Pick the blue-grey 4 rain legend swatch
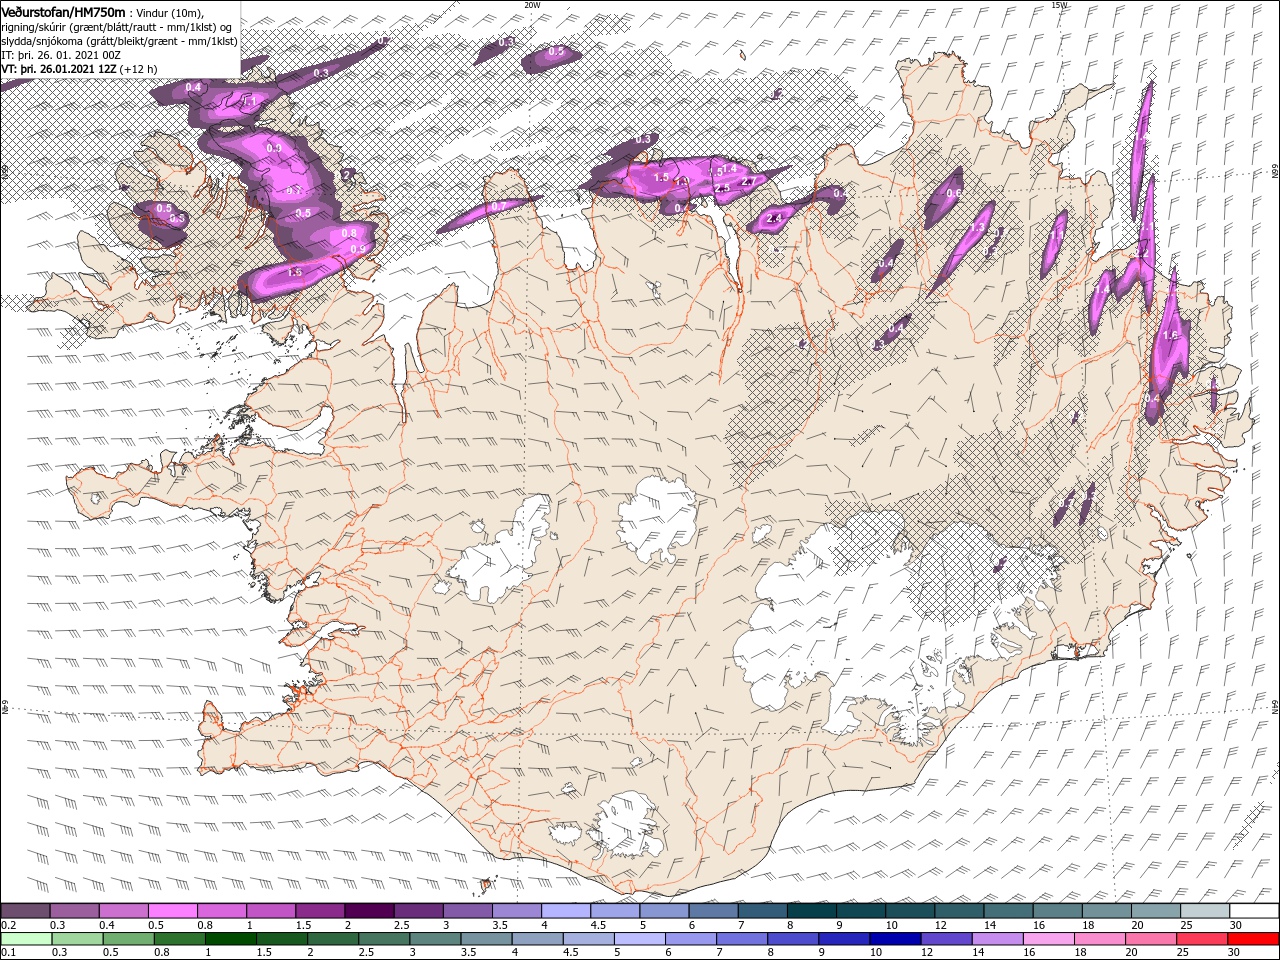The width and height of the screenshot is (1280, 960). coord(538,939)
